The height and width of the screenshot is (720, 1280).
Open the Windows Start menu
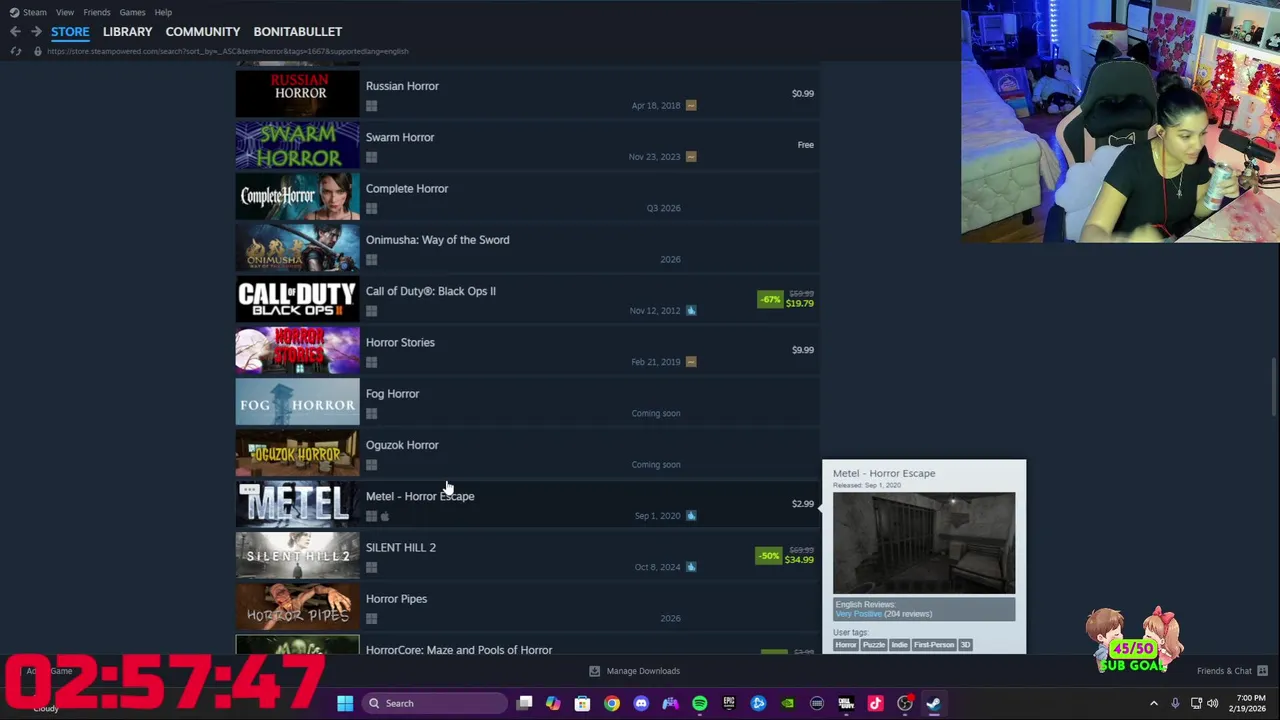(x=345, y=703)
